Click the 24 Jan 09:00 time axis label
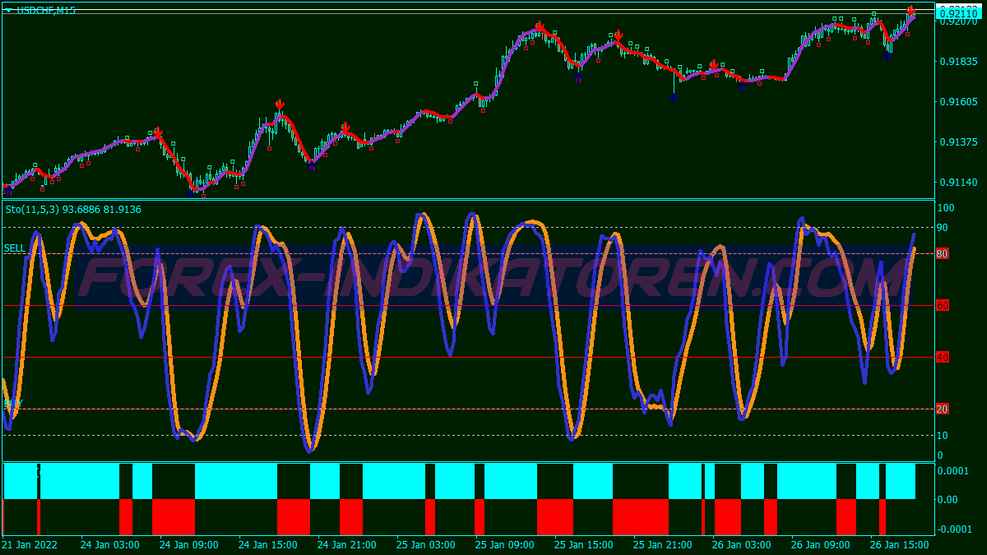Viewport: 987px width, 555px height. pyautogui.click(x=188, y=546)
